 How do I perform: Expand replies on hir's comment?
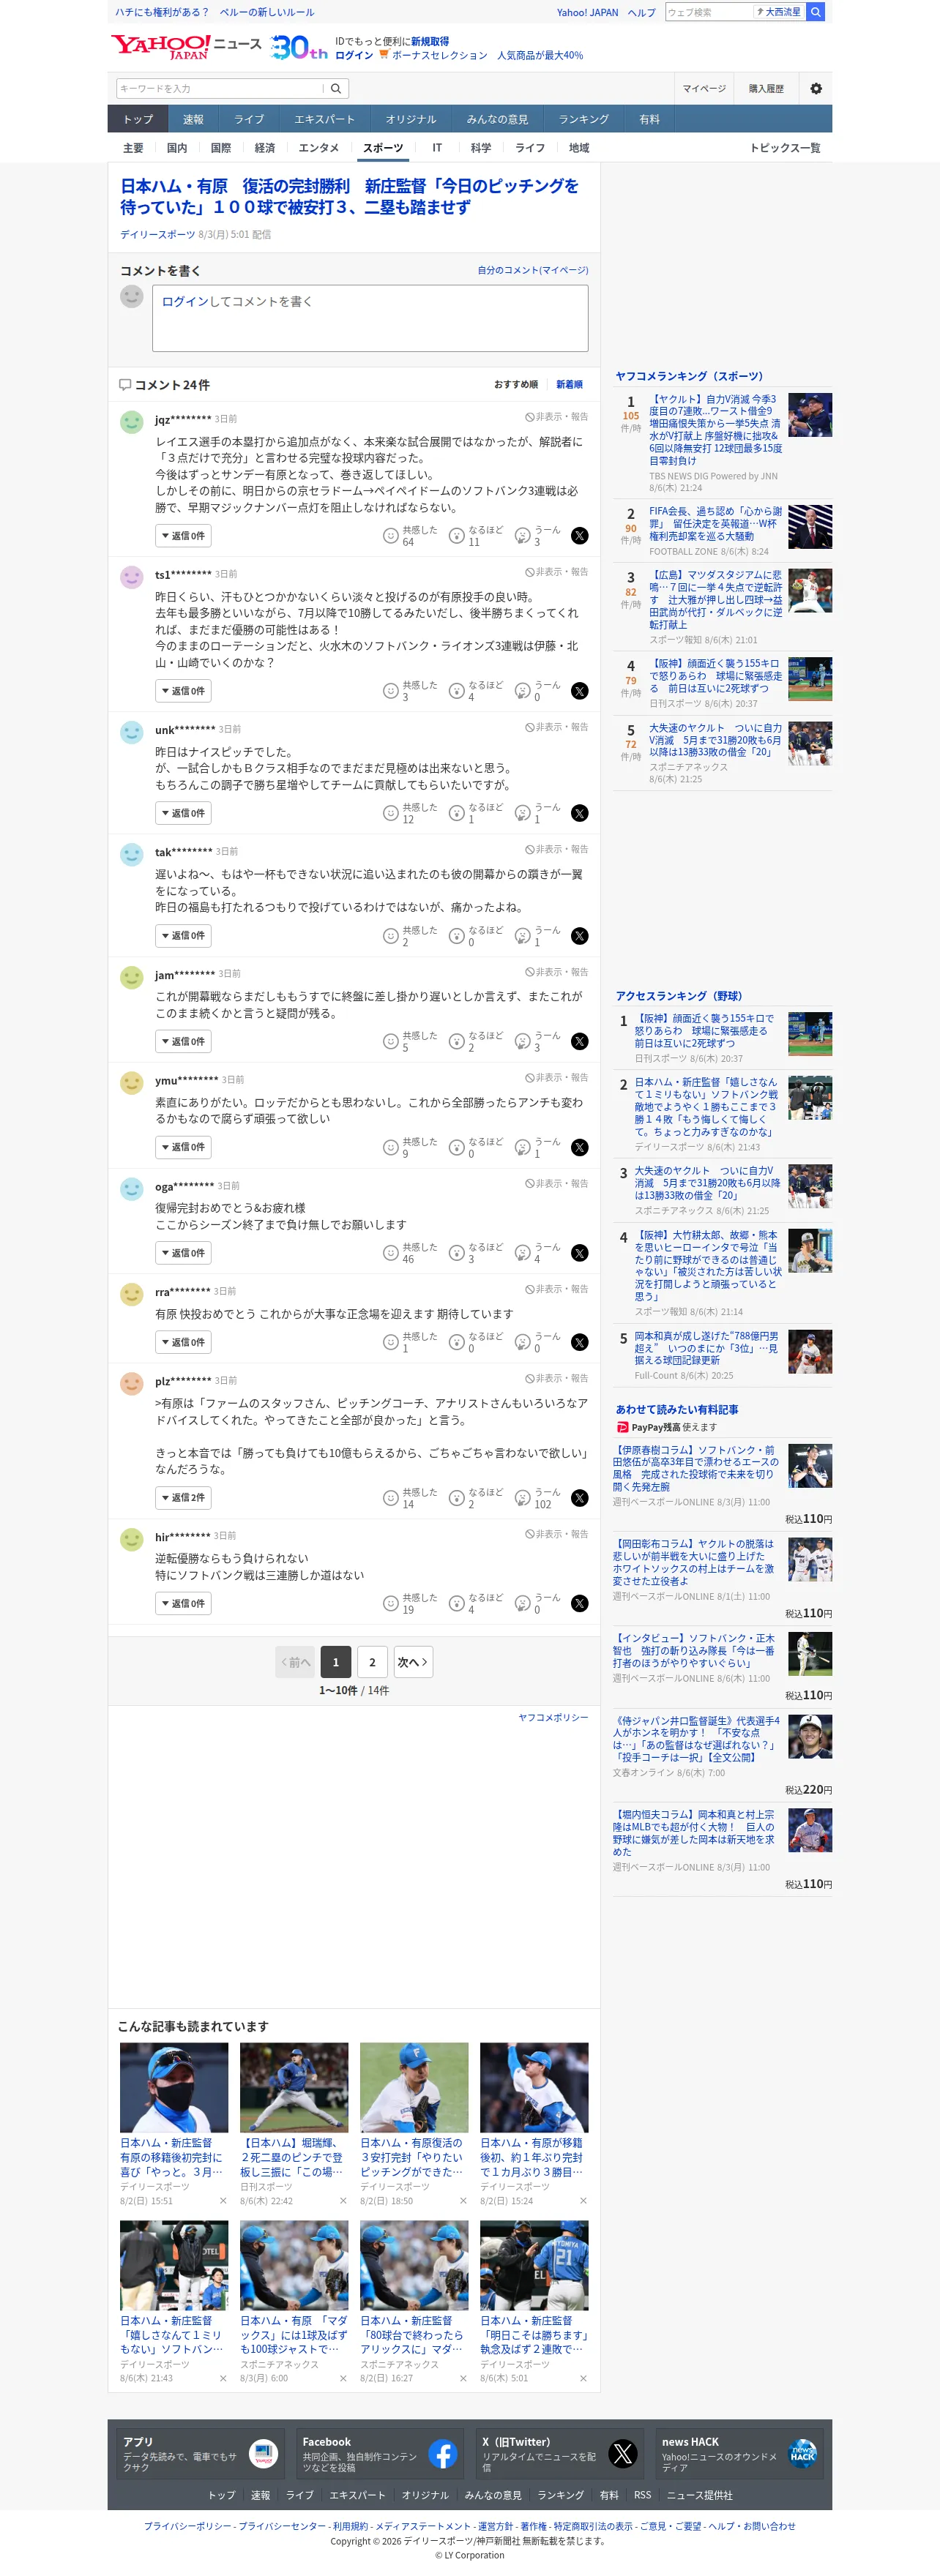(x=183, y=1603)
